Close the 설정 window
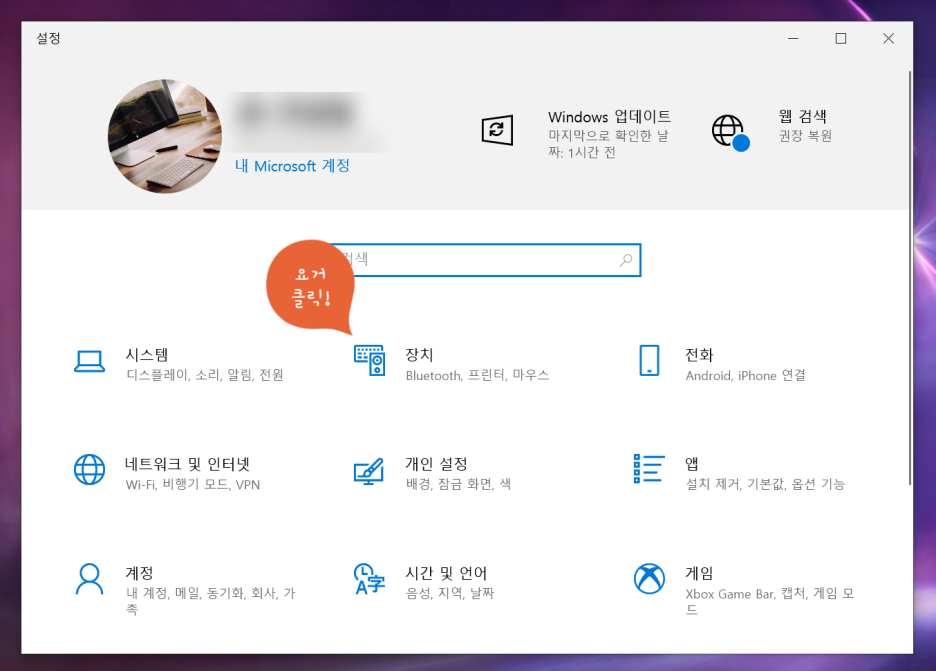The height and width of the screenshot is (671, 936). coord(888,38)
